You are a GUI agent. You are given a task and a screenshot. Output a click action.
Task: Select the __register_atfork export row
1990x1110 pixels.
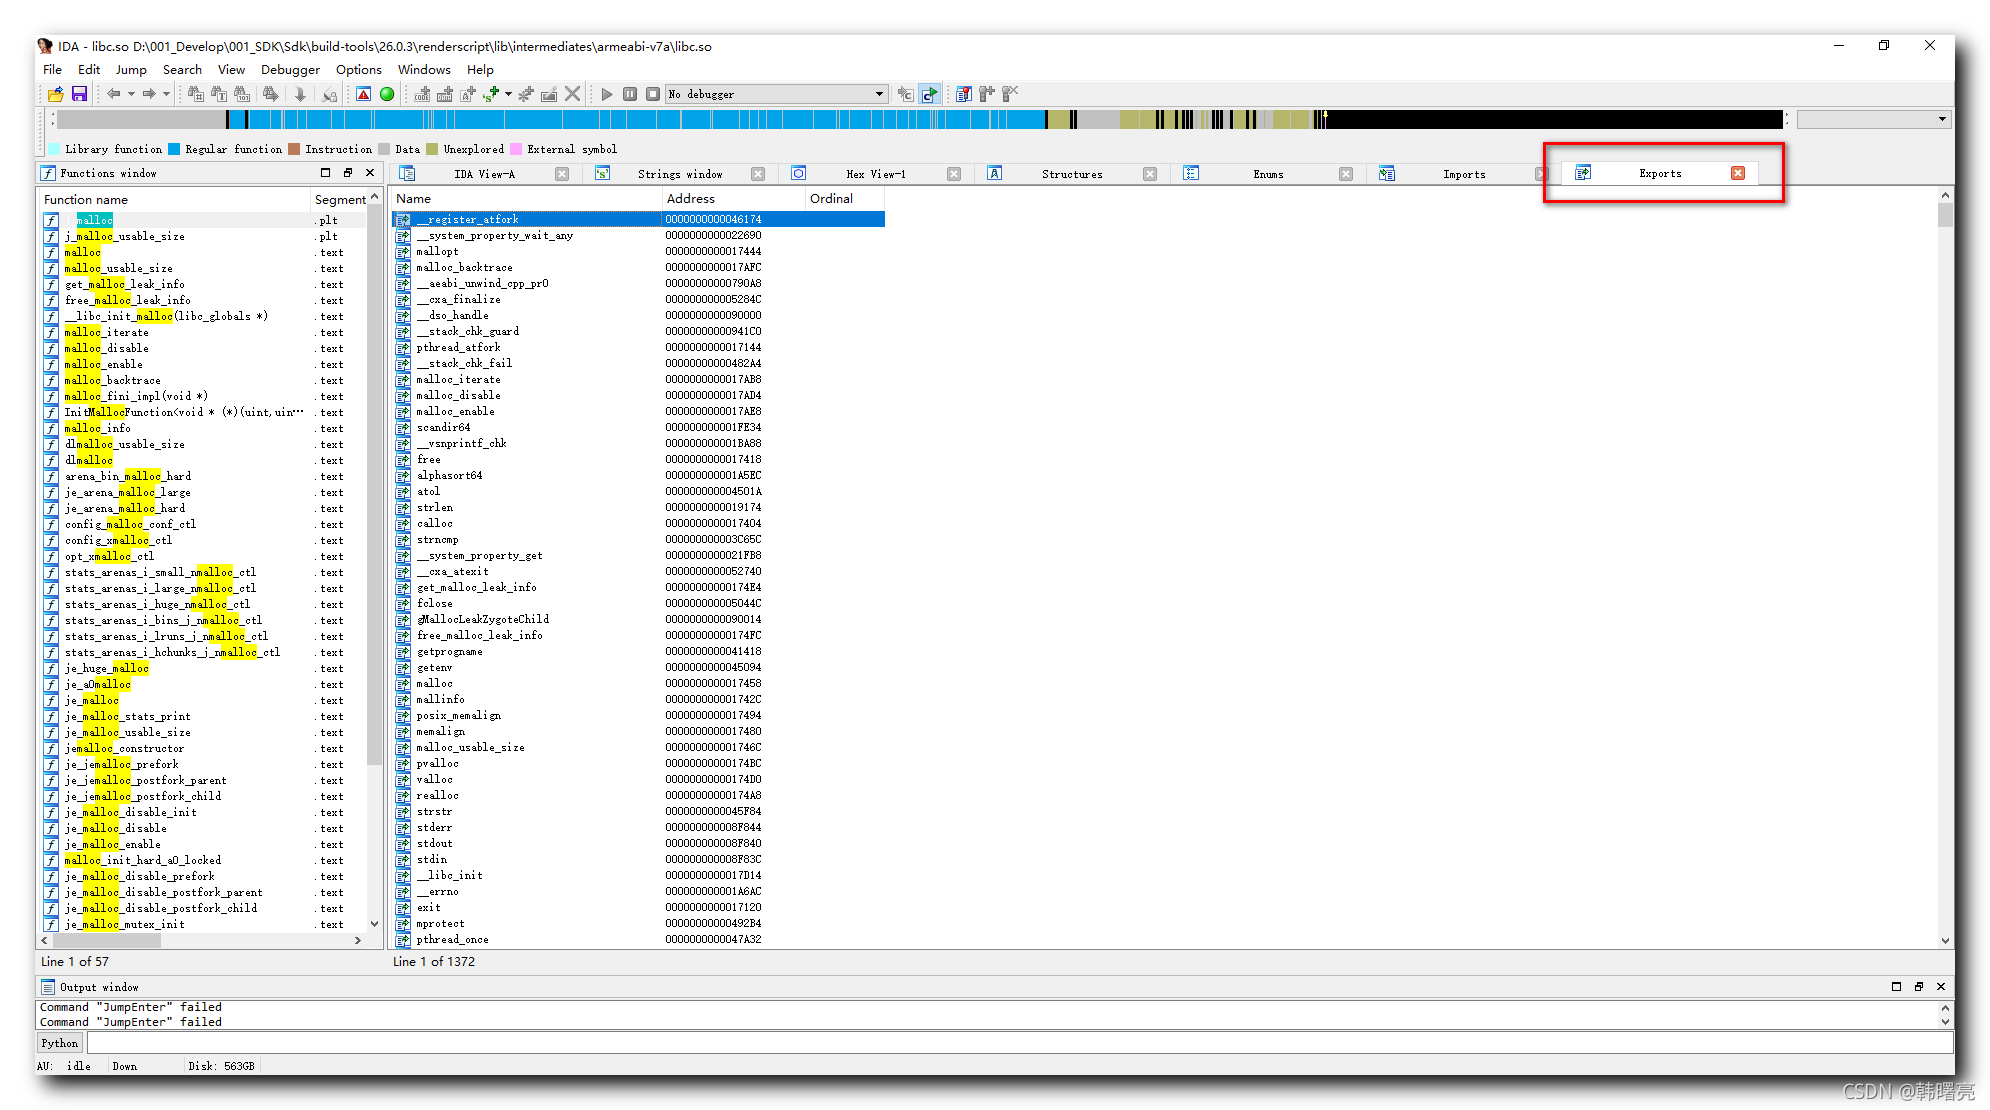tap(638, 219)
